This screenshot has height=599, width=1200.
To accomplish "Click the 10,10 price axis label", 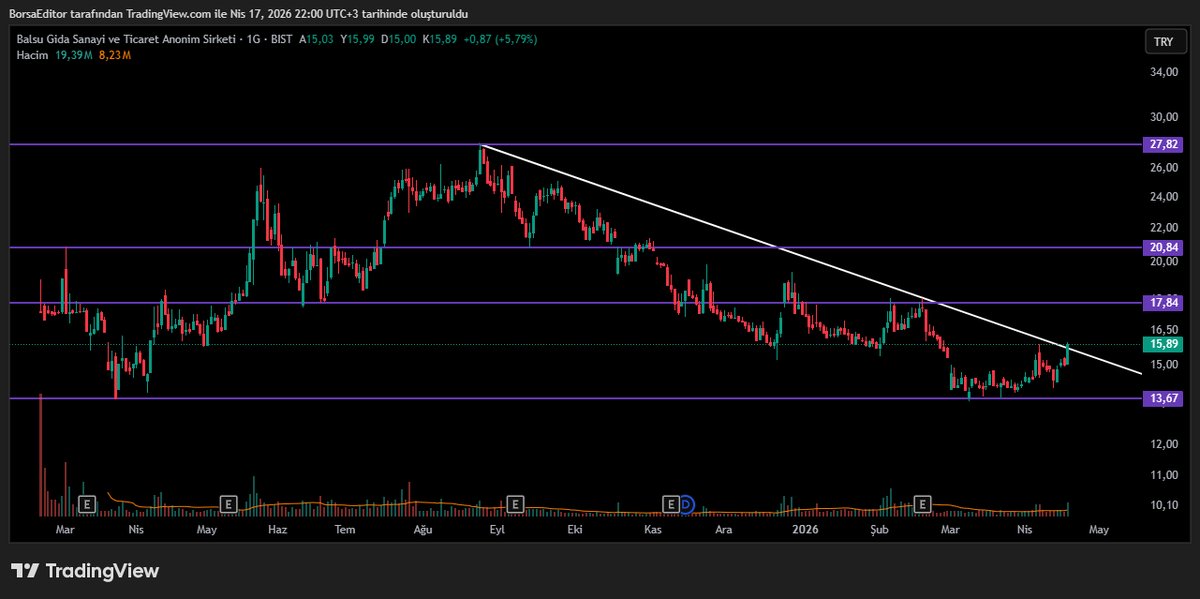I will (1164, 505).
